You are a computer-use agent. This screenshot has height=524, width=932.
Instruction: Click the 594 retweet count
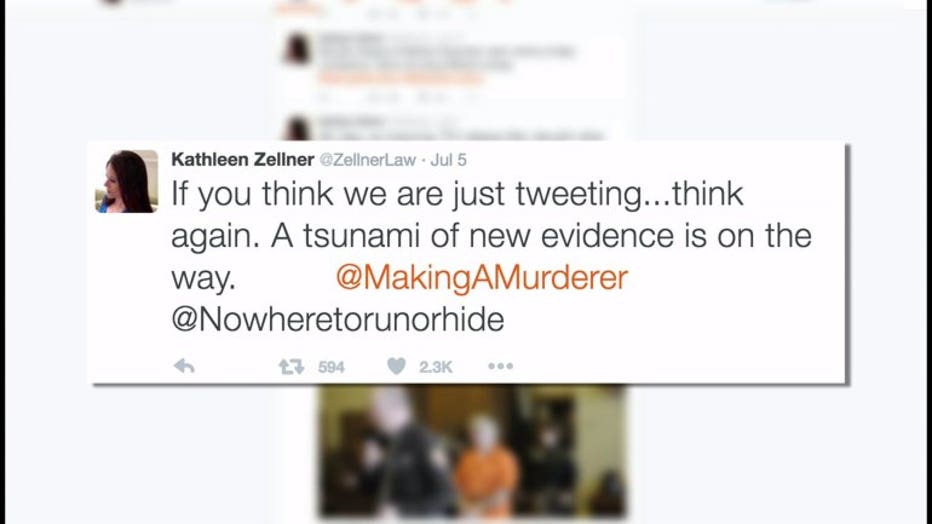coord(331,367)
